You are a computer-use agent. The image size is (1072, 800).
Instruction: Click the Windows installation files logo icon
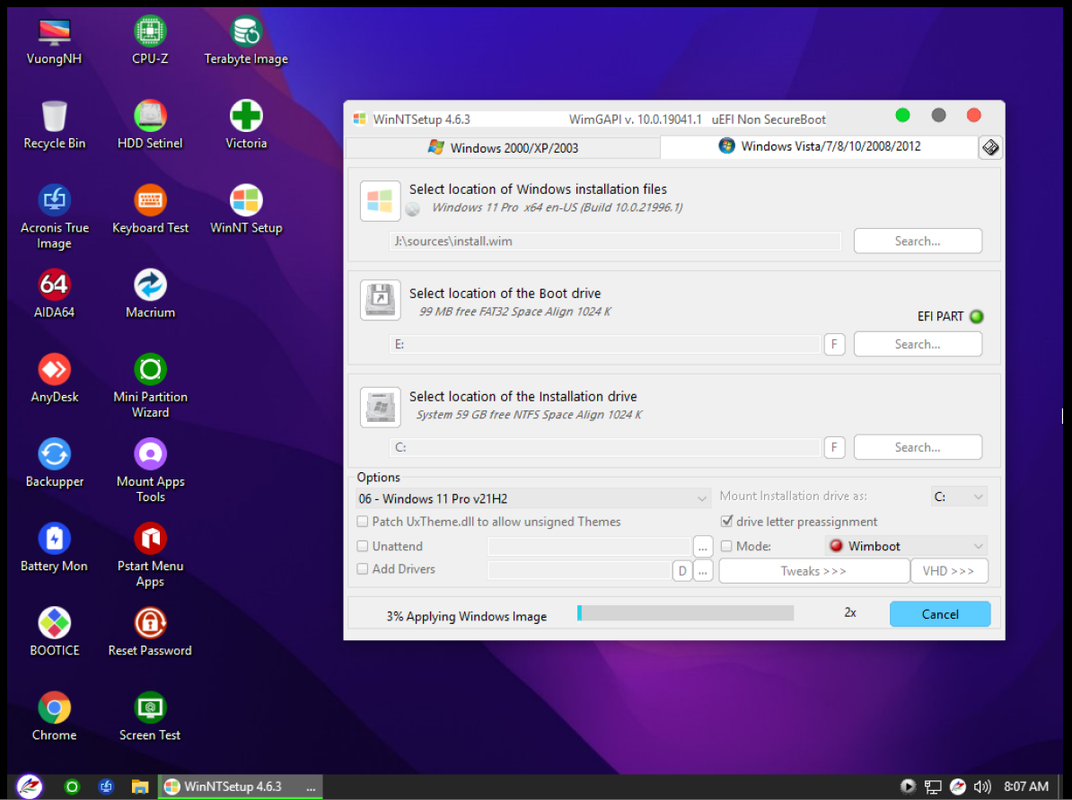coord(380,200)
